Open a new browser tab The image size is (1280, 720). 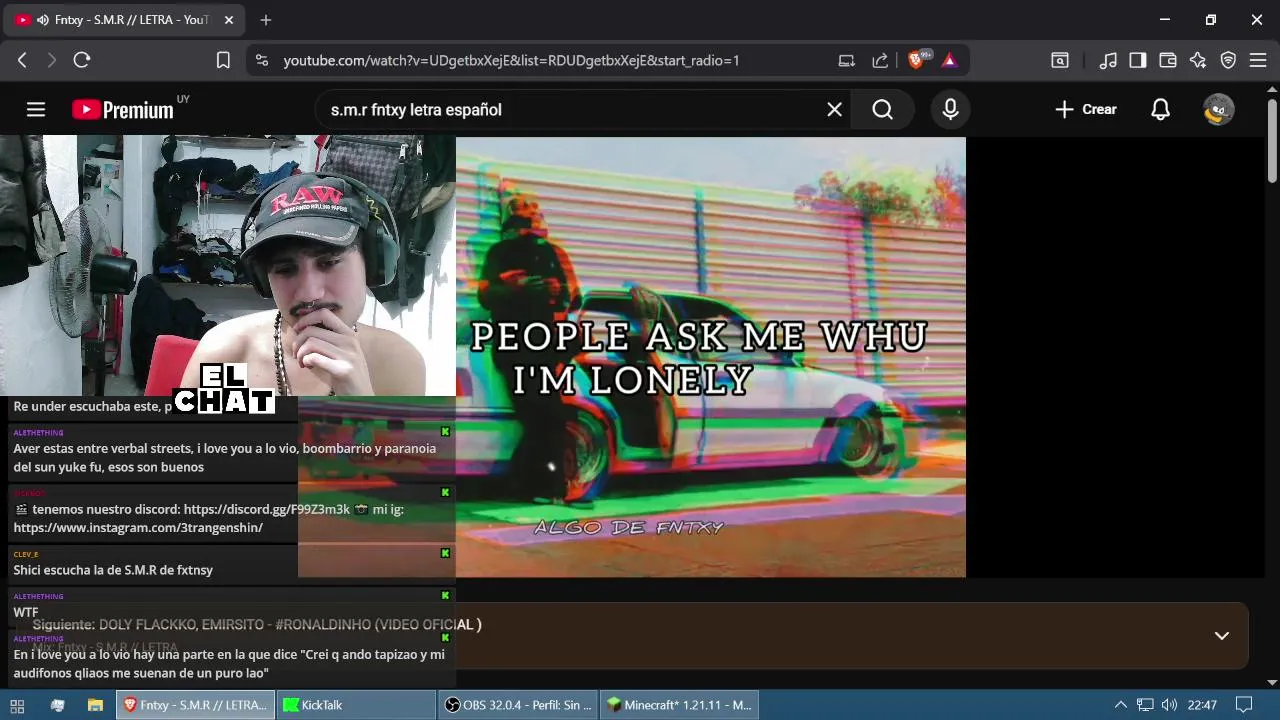[x=265, y=20]
